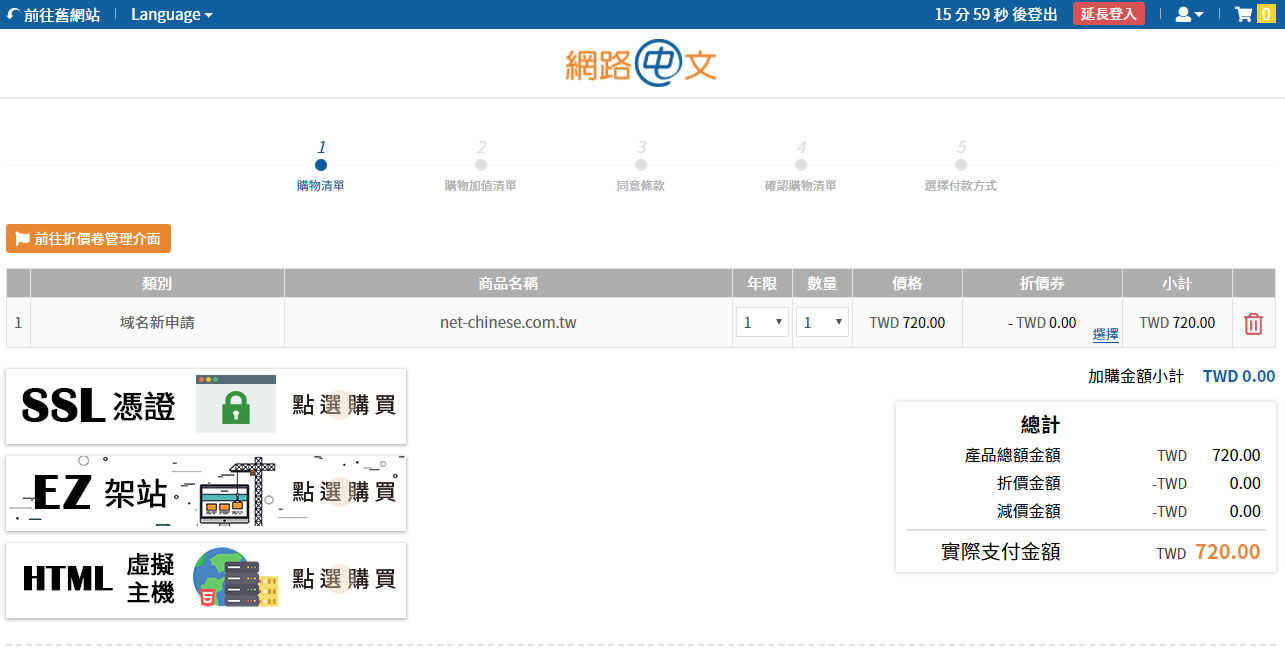Viewport: 1285px width, 650px height.
Task: Click the 產品總額金額 row in totals
Action: pos(1085,455)
